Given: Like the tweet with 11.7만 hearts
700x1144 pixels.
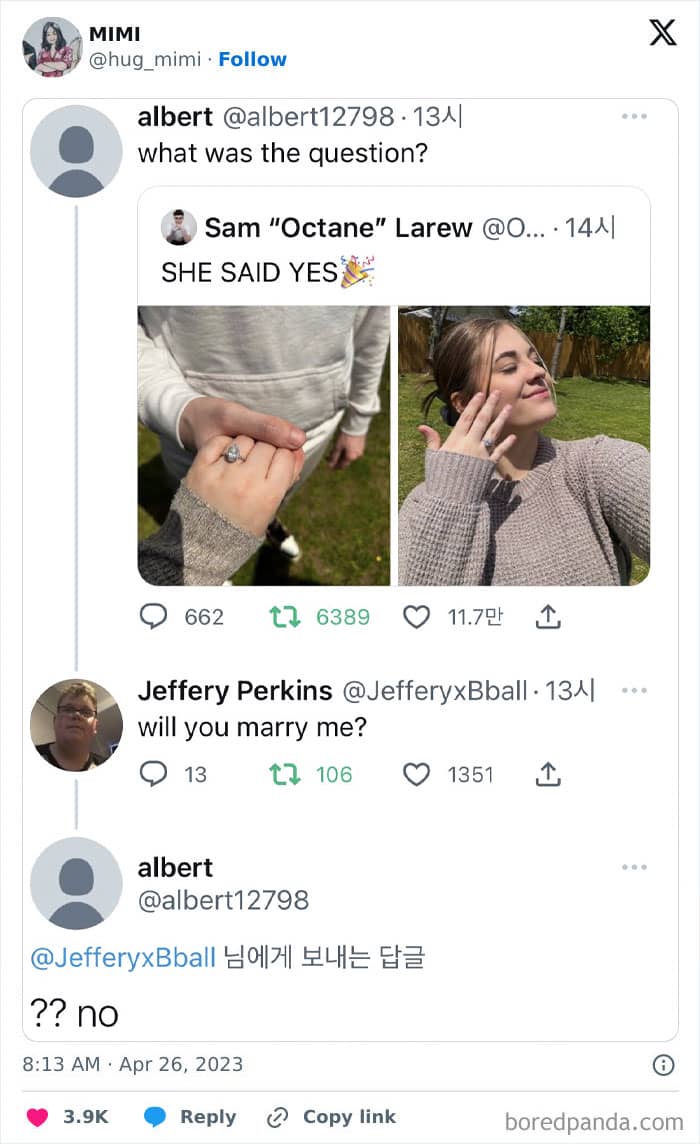Looking at the screenshot, I should [417, 617].
